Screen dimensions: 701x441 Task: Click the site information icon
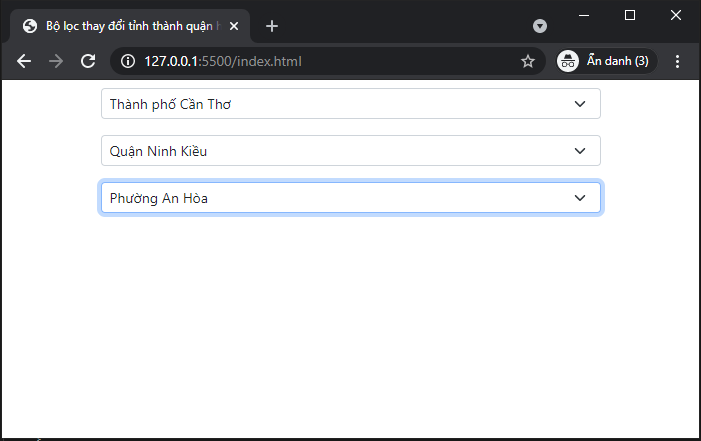(x=128, y=61)
